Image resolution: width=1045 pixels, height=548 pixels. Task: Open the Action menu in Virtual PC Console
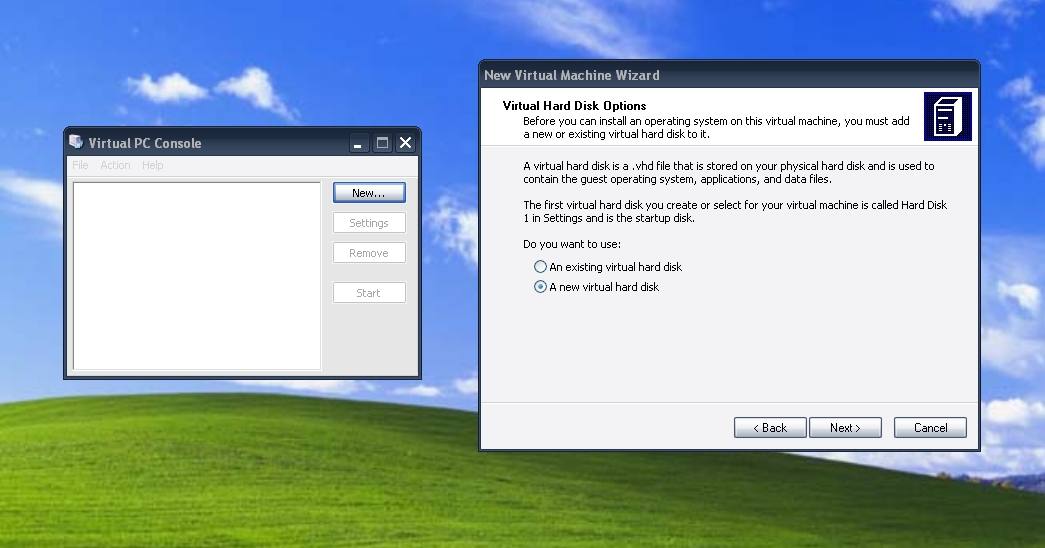115,165
